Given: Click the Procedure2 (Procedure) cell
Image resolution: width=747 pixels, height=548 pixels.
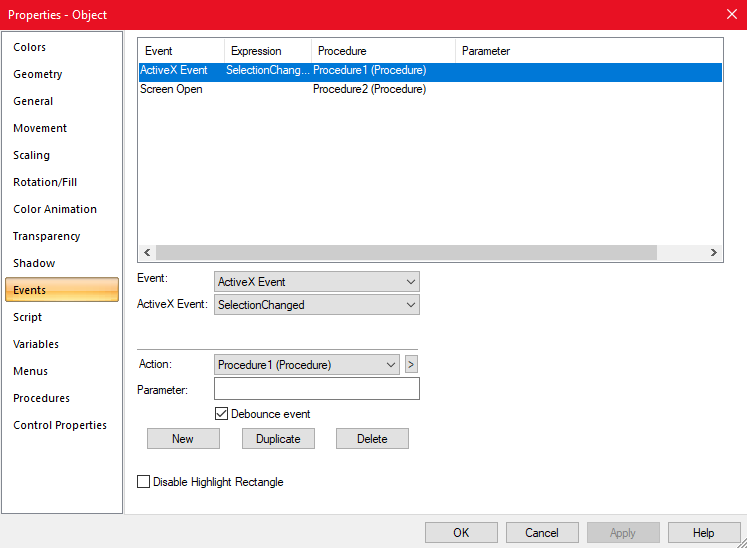Looking at the screenshot, I should 369,89.
